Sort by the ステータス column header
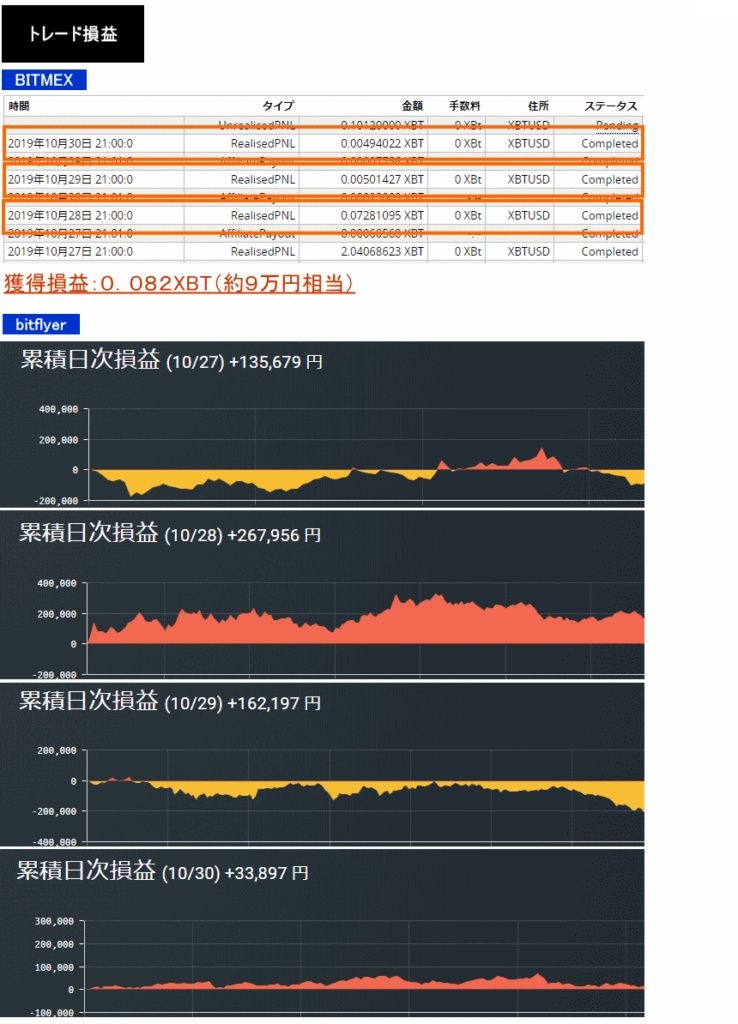738x1024 pixels. [610, 105]
